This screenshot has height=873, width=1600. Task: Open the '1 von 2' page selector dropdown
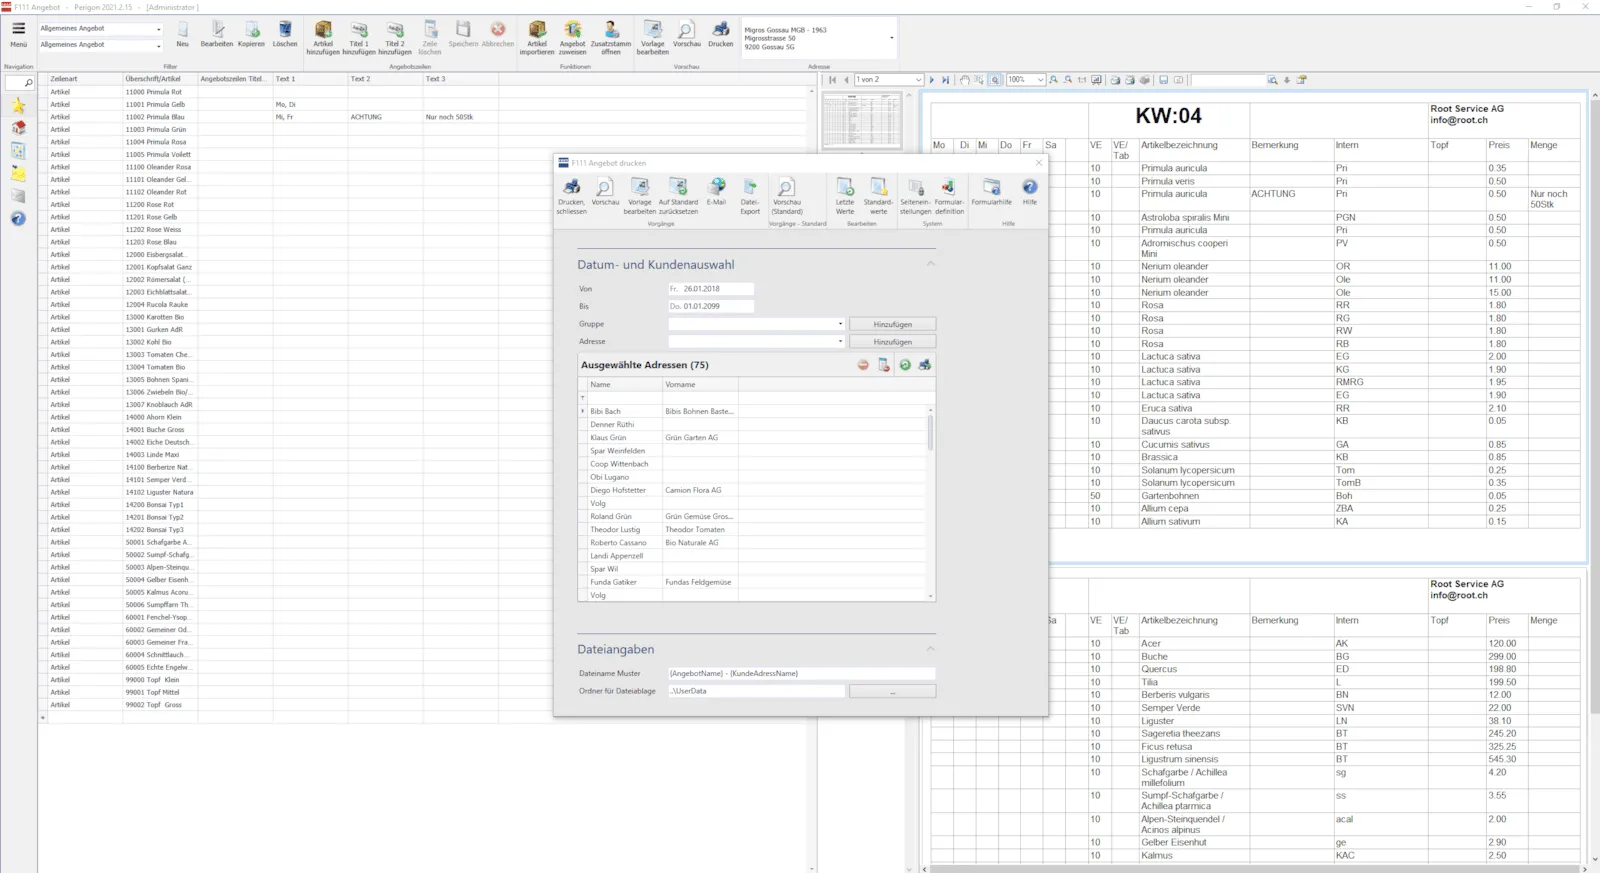point(918,80)
